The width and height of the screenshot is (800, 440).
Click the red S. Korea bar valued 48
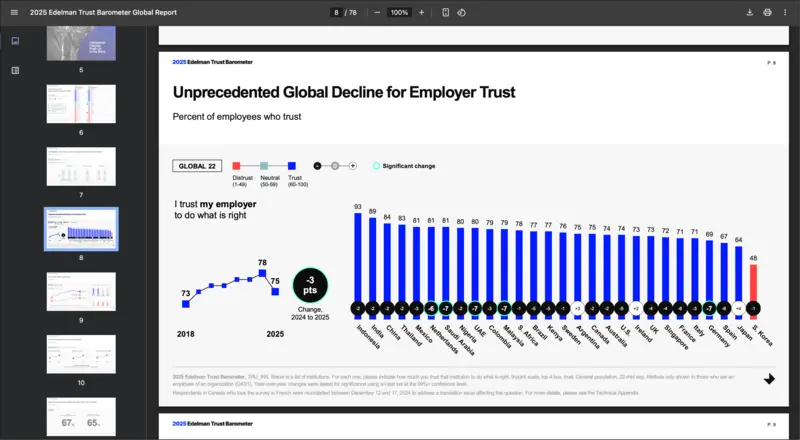(x=753, y=291)
